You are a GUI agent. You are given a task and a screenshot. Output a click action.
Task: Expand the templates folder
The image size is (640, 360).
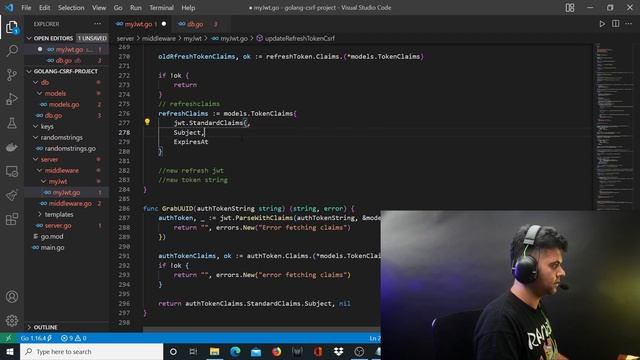tap(40, 214)
